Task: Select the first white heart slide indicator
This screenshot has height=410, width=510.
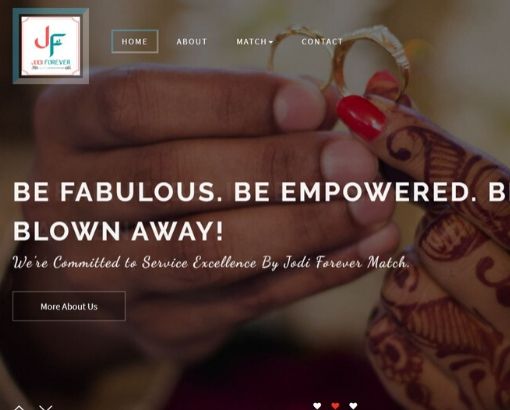Action: tap(317, 405)
